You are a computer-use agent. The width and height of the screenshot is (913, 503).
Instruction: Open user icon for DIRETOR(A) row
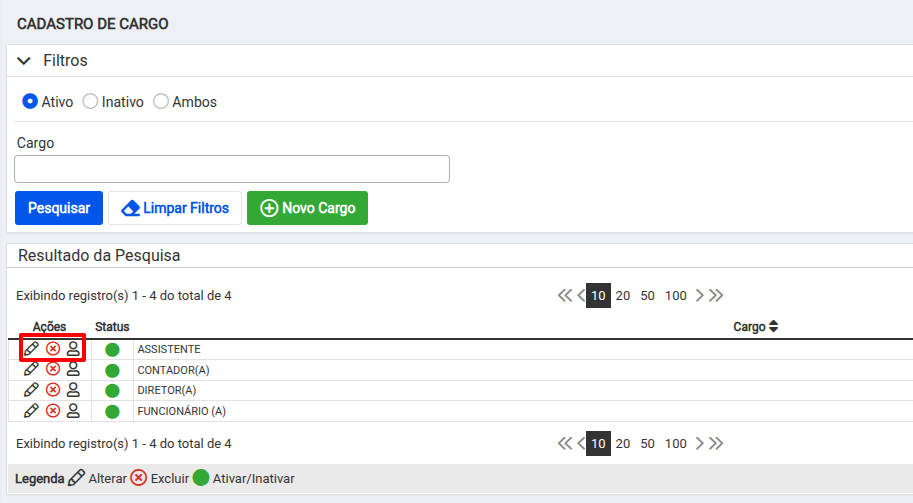[x=73, y=389]
